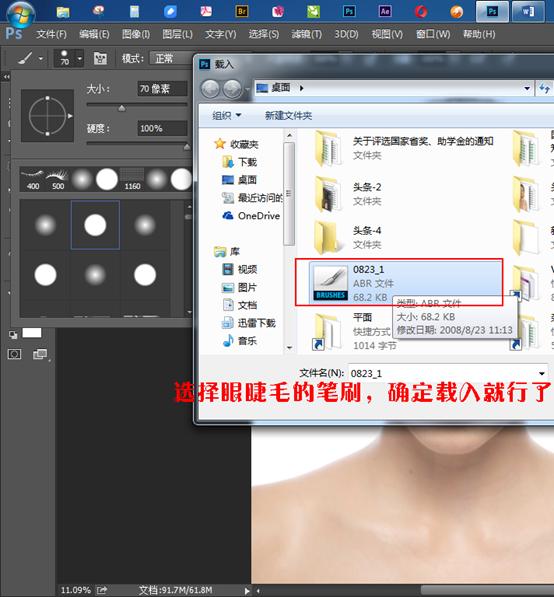Open the 编辑(E) menu
The image size is (554, 597).
click(94, 34)
